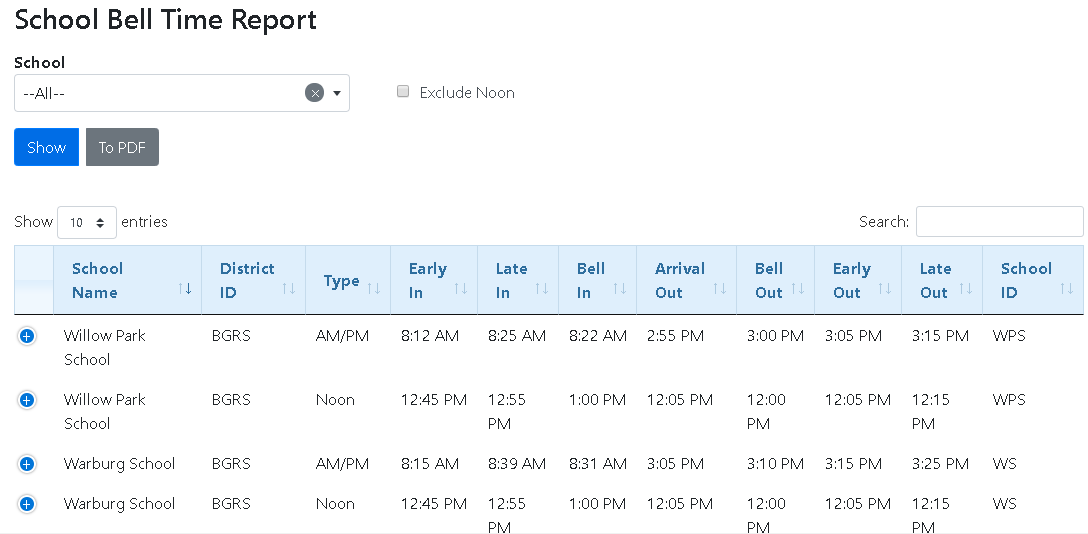Viewport: 1088px width, 534px height.
Task: Export report with To PDF button
Action: [x=122, y=147]
